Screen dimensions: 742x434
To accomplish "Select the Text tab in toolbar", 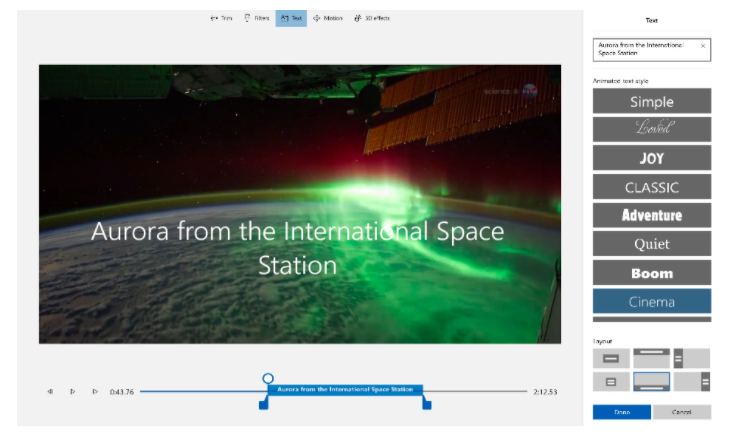I will (291, 18).
